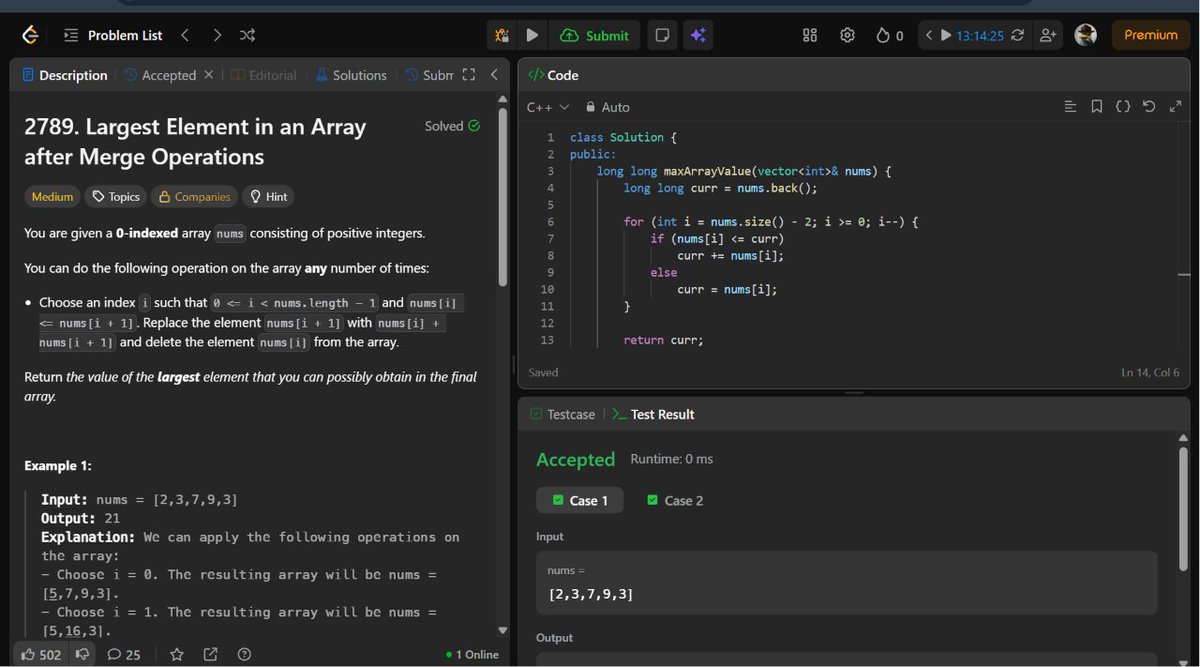Image resolution: width=1200 pixels, height=667 pixels.
Task: Switch to the Testcase tab
Action: pos(562,414)
